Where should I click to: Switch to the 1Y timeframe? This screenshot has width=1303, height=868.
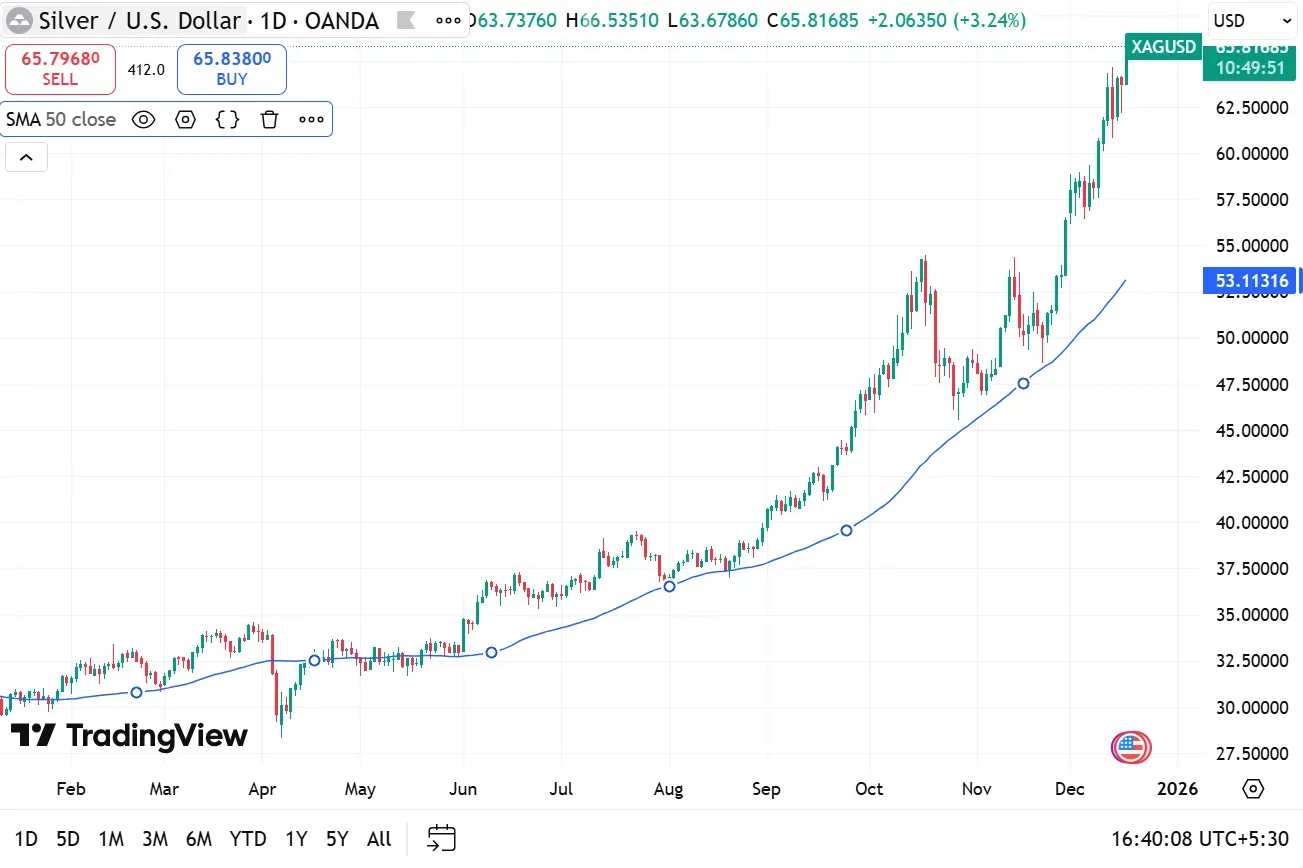coord(295,839)
